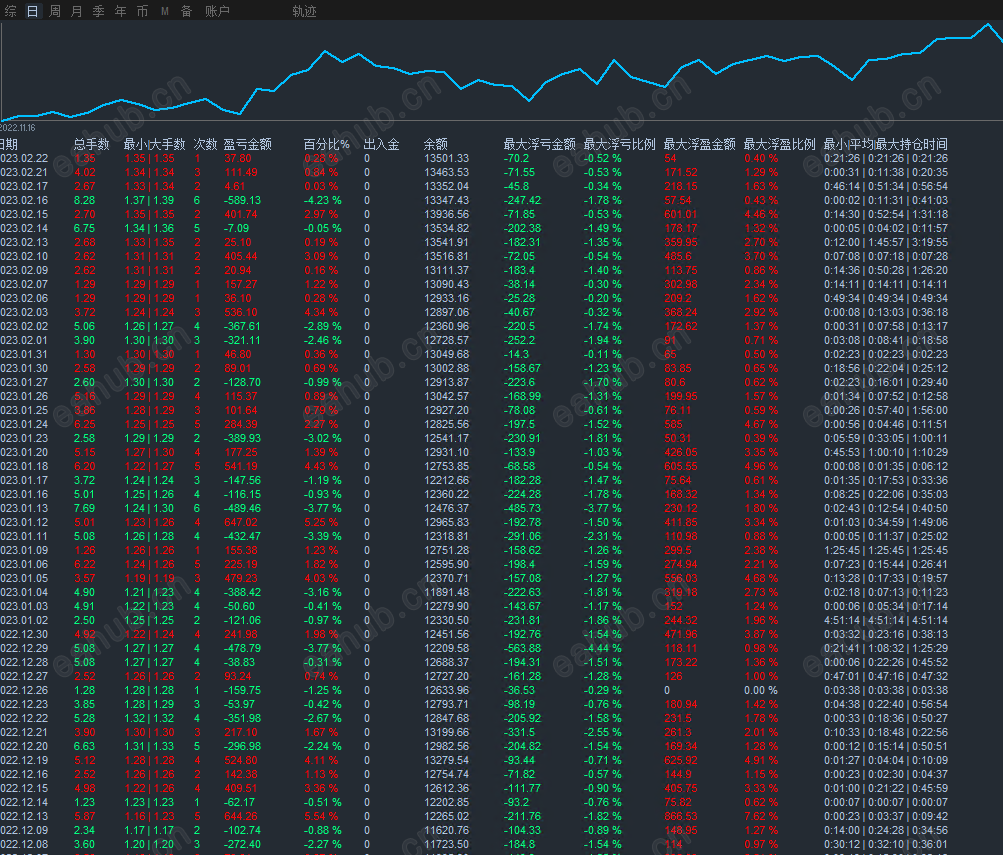Click the M tab
The image size is (1003, 855).
click(164, 11)
